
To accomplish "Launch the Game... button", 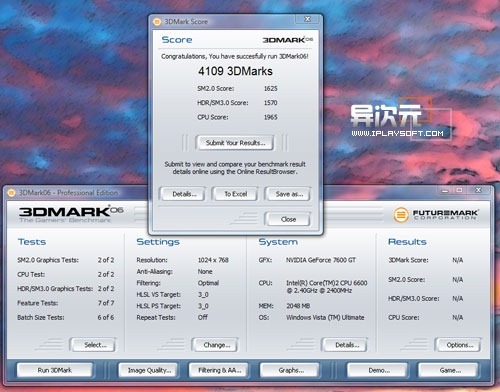I will tap(450, 370).
